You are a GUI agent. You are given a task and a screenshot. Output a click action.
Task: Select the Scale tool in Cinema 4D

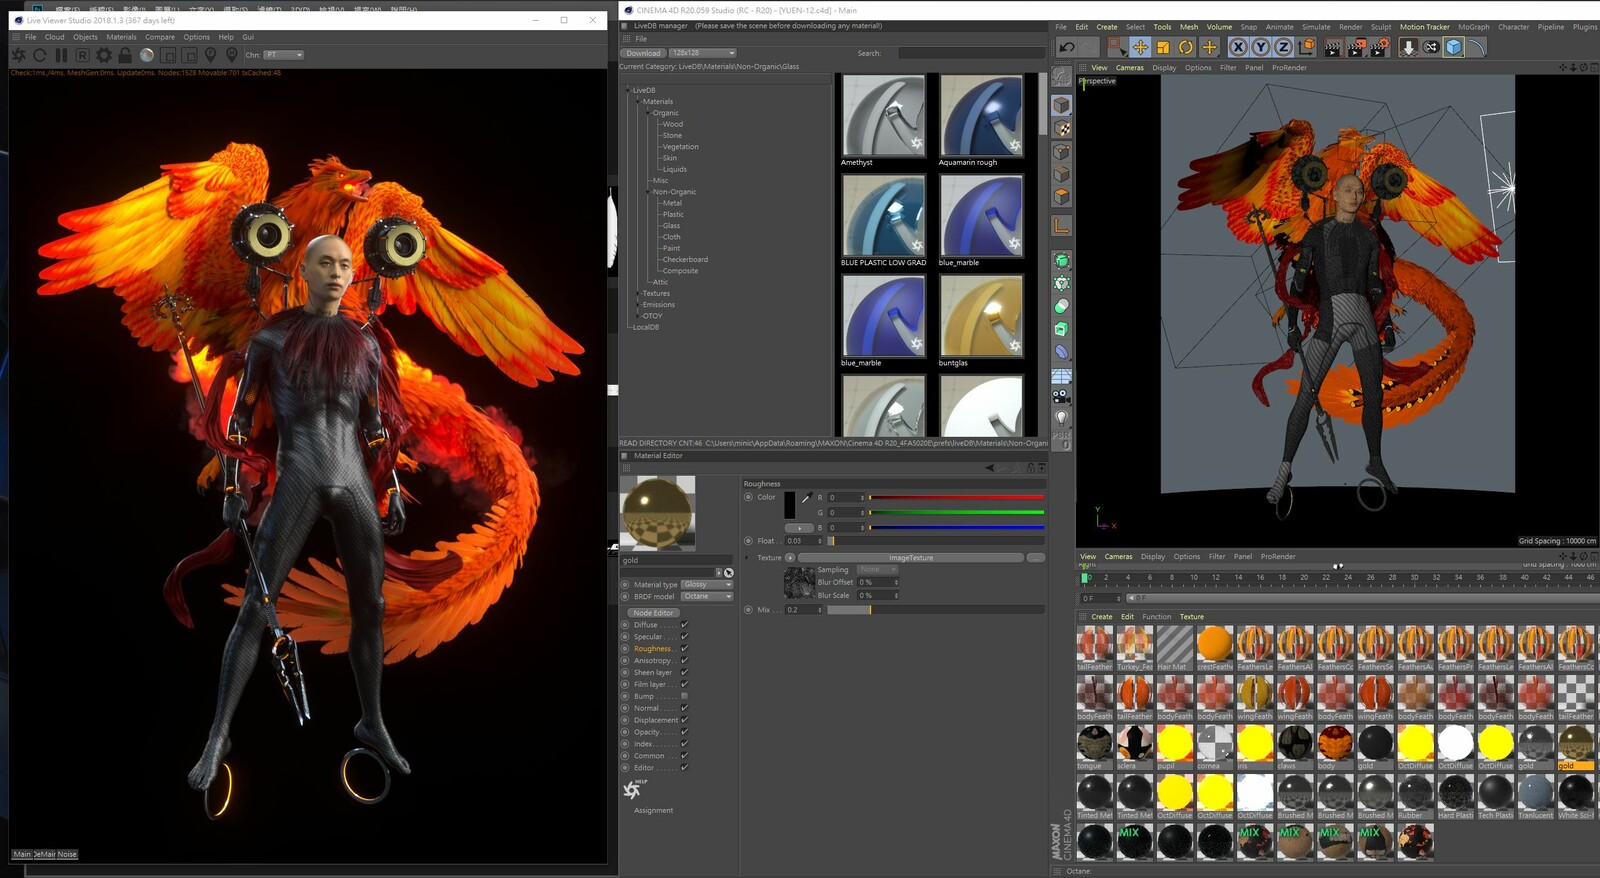pyautogui.click(x=1163, y=47)
